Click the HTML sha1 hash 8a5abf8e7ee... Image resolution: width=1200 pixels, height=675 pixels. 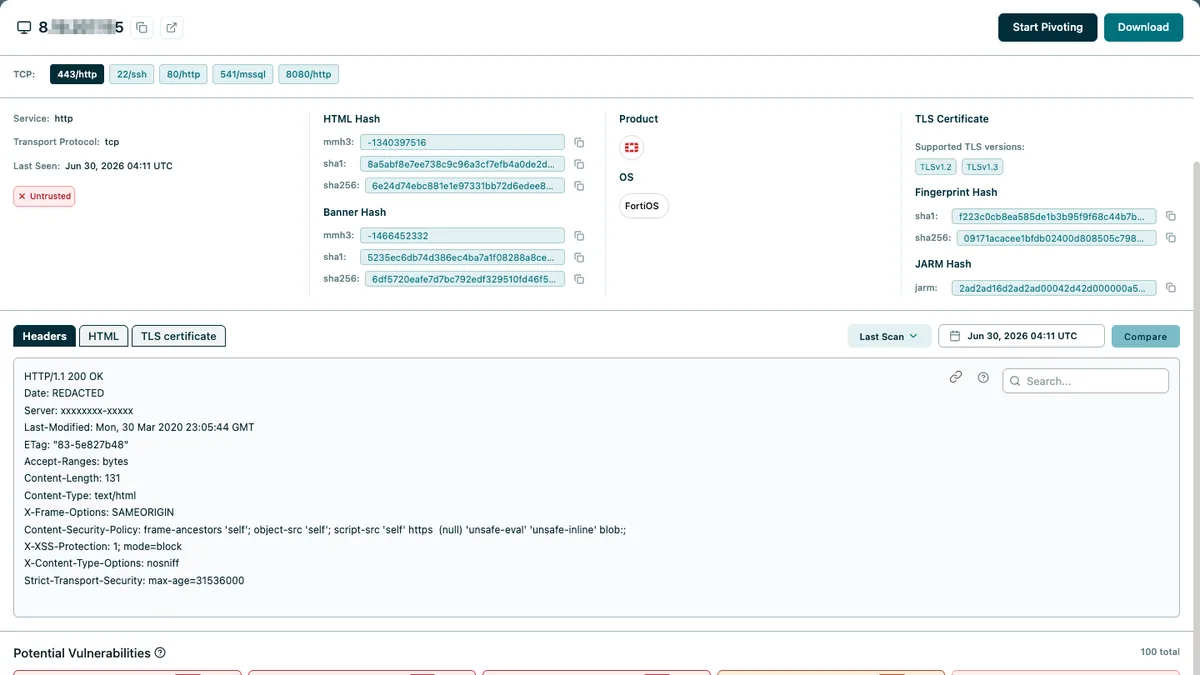[x=464, y=164]
